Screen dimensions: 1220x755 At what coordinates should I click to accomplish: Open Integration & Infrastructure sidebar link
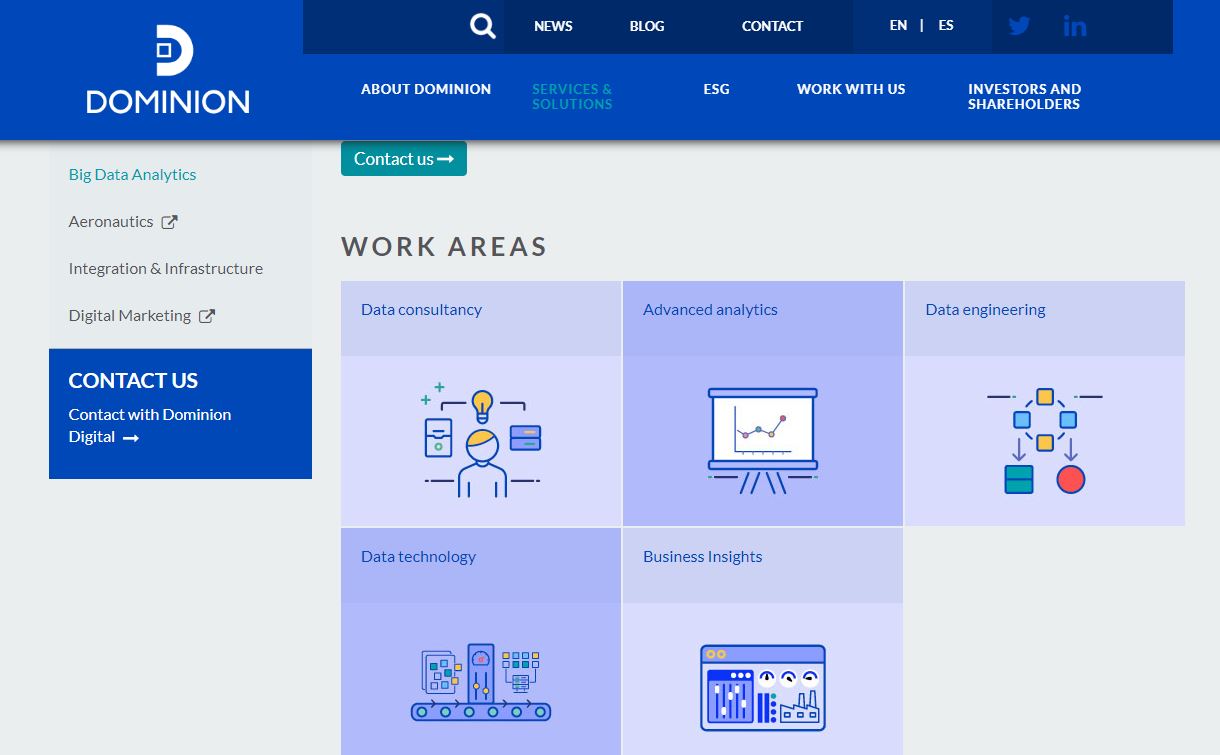coord(166,268)
